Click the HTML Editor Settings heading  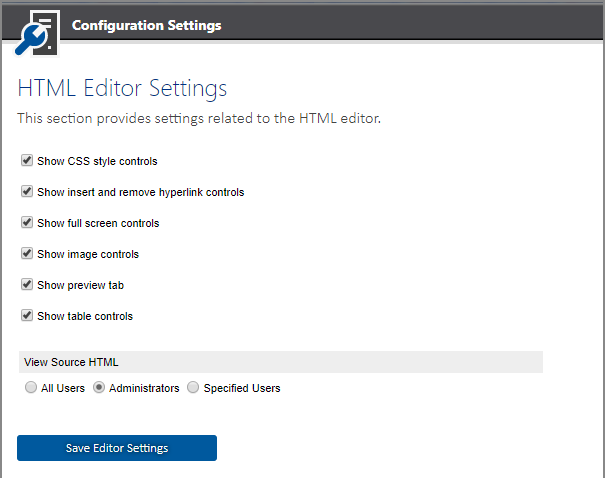[x=122, y=88]
